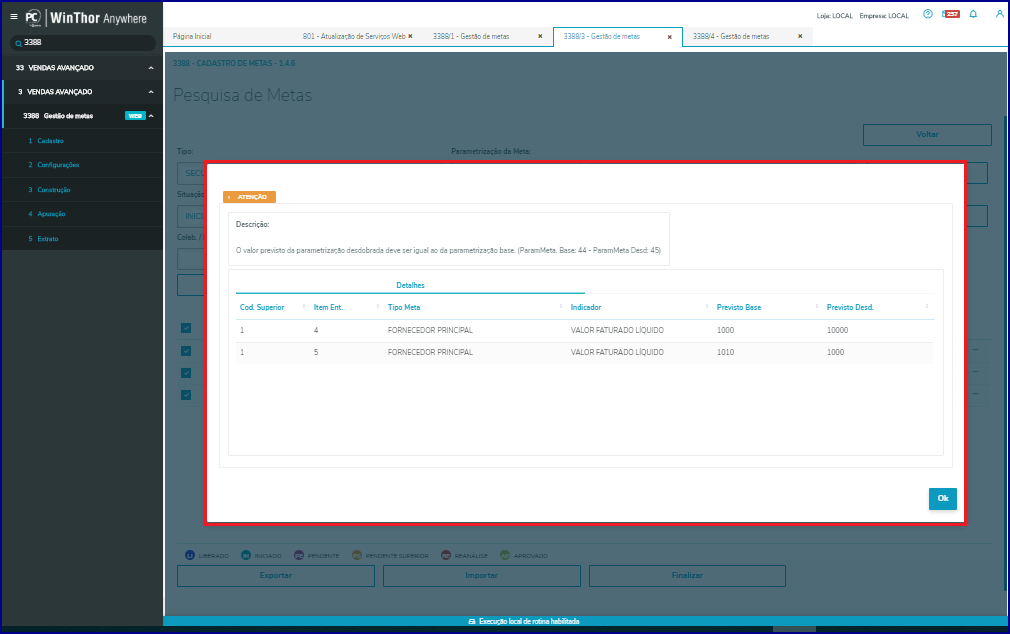Close the 3388/4 - Gestão de metas tab
The height and width of the screenshot is (634, 1010).
pos(800,37)
